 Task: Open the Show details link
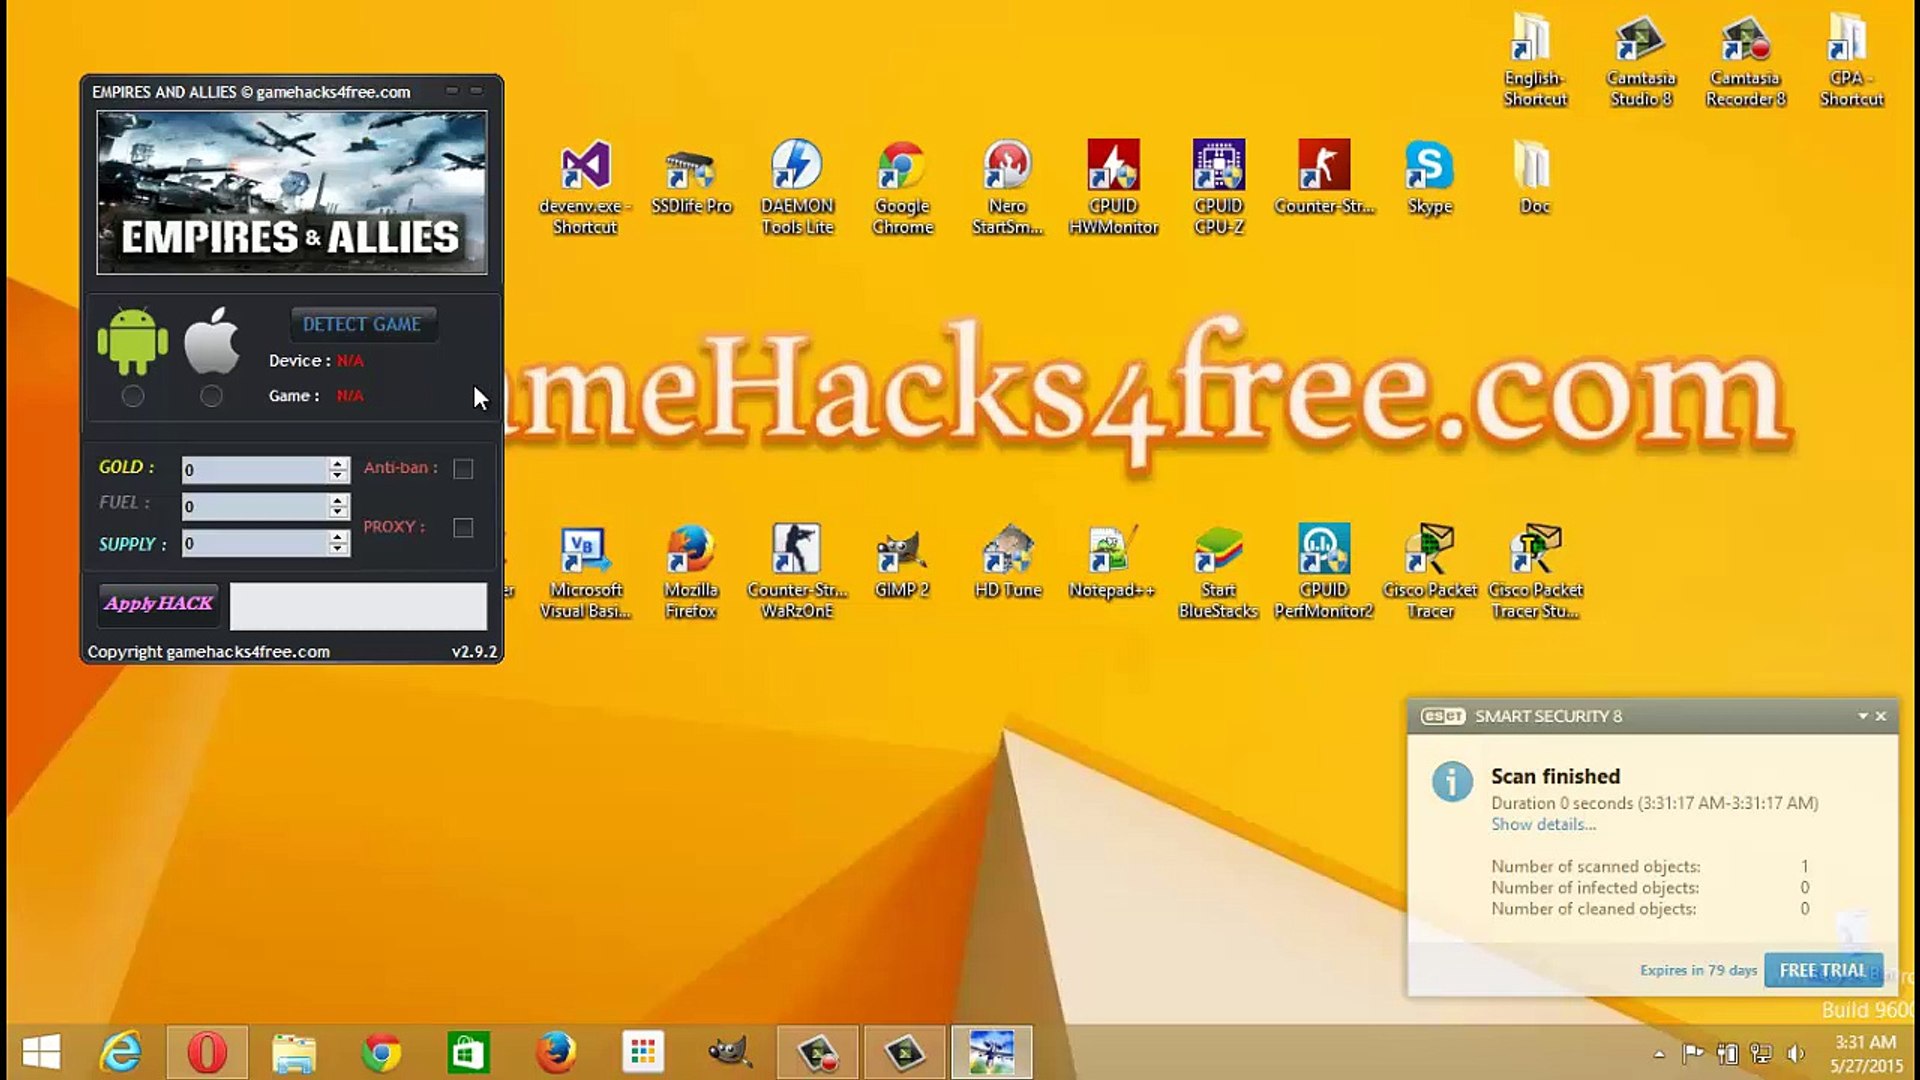(x=1543, y=825)
